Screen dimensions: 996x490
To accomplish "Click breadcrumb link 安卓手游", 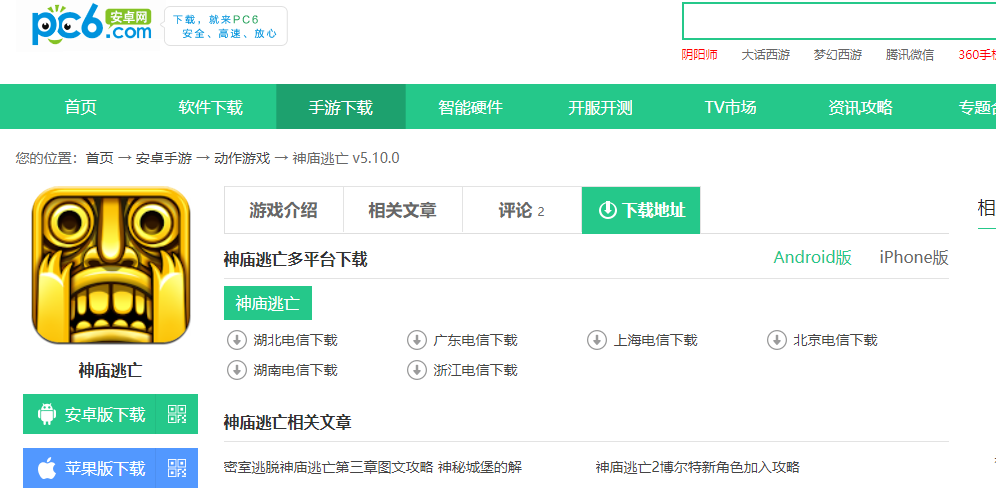I will point(164,158).
